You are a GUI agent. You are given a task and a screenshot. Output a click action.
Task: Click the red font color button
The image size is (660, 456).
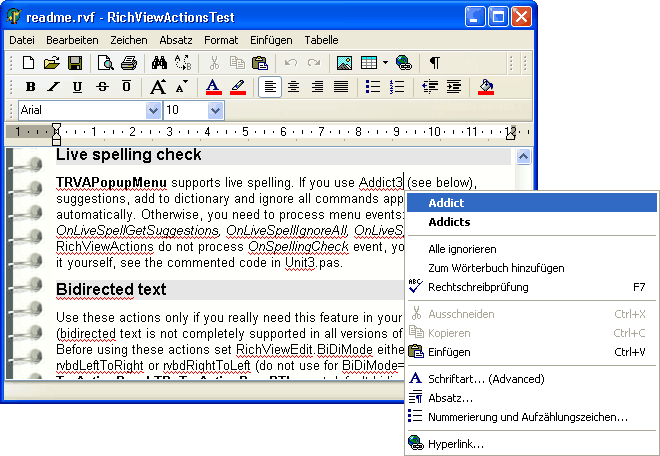(213, 87)
